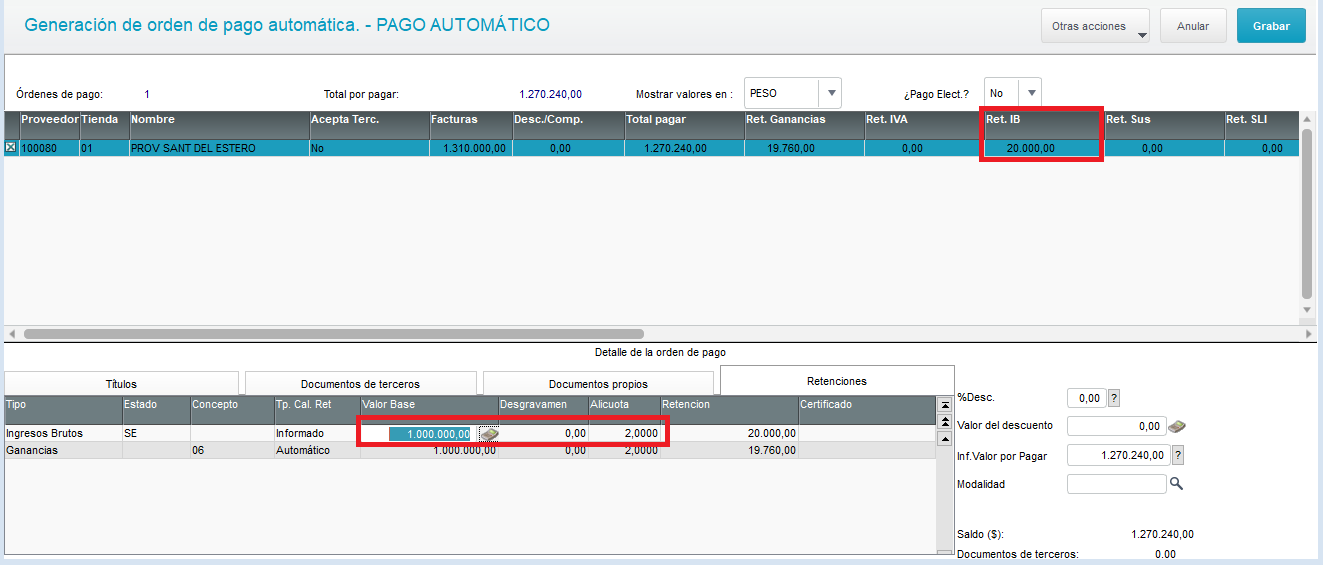This screenshot has width=1323, height=565.
Task: Click help button beside Inf.Valor por Pagar
Action: (1177, 456)
